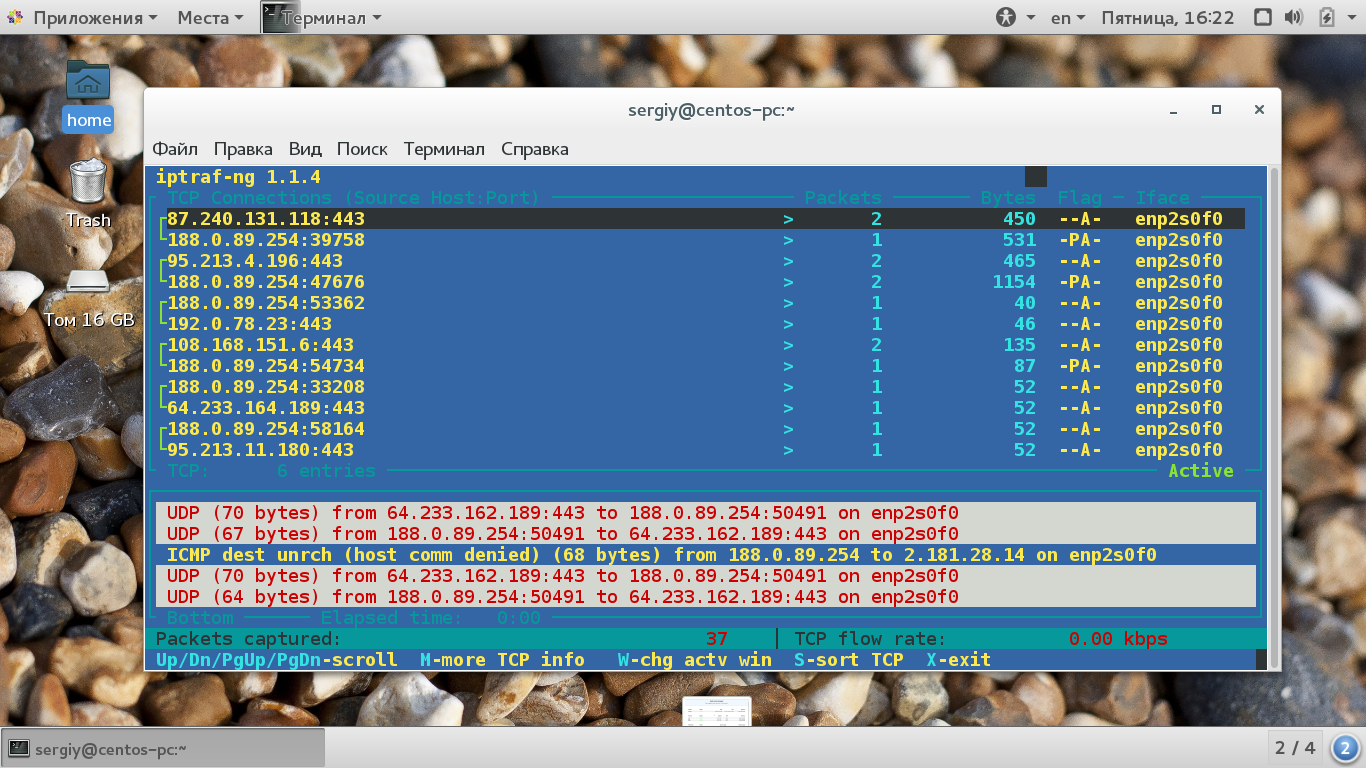Open the Правка menu

243,149
